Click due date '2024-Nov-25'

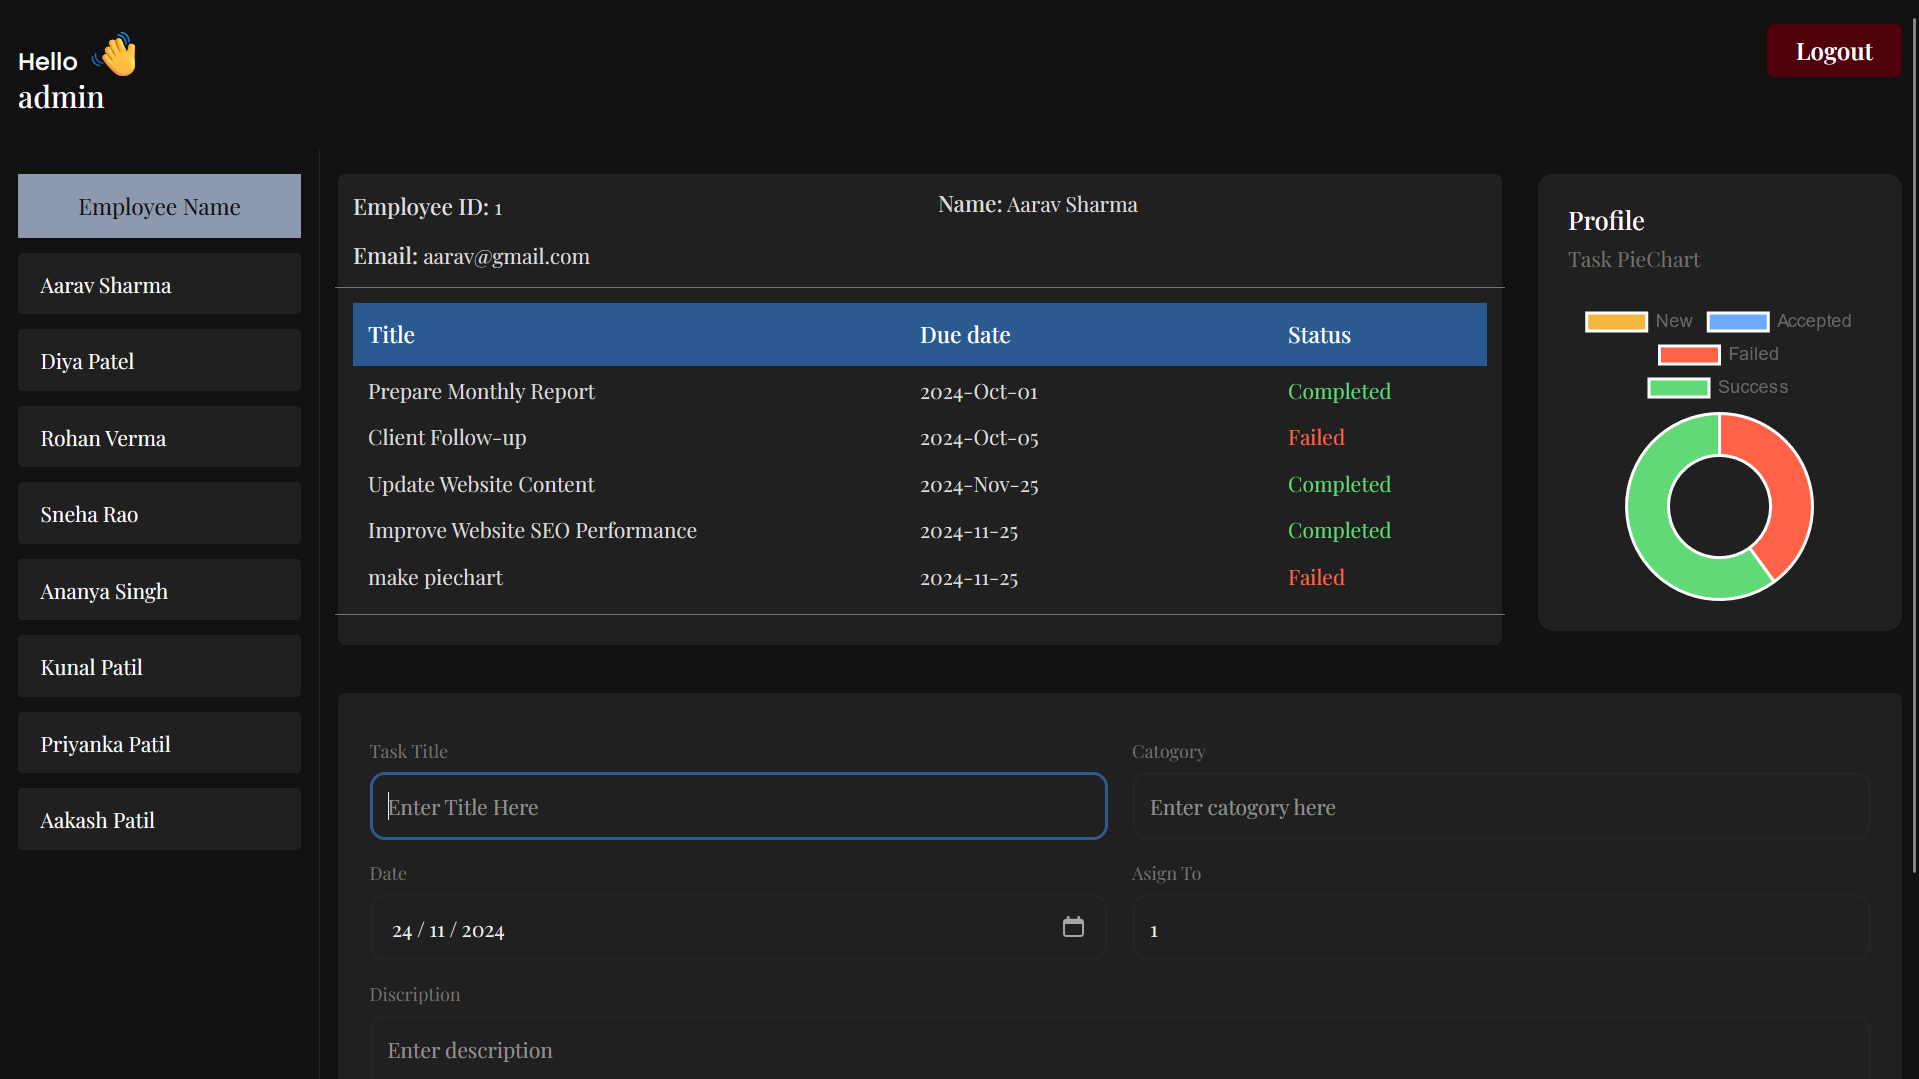click(979, 485)
